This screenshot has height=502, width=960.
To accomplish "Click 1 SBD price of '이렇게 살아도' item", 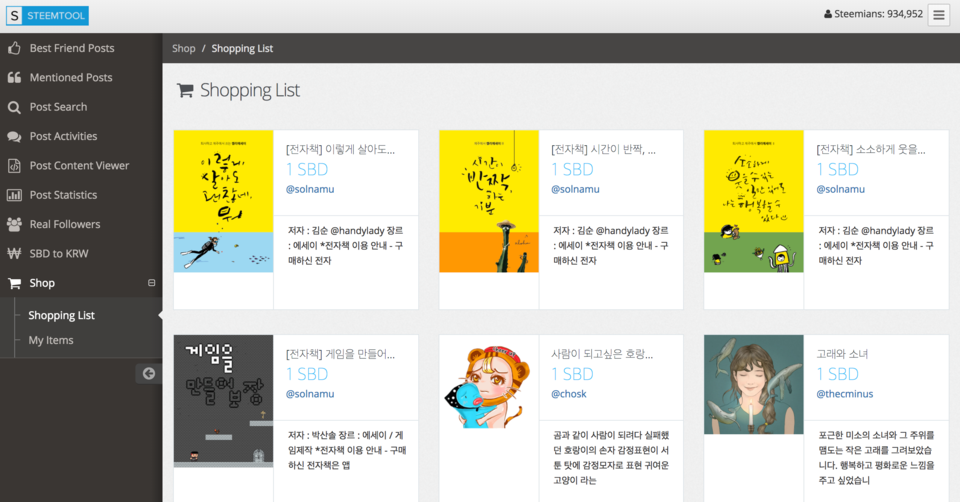I will [x=307, y=170].
